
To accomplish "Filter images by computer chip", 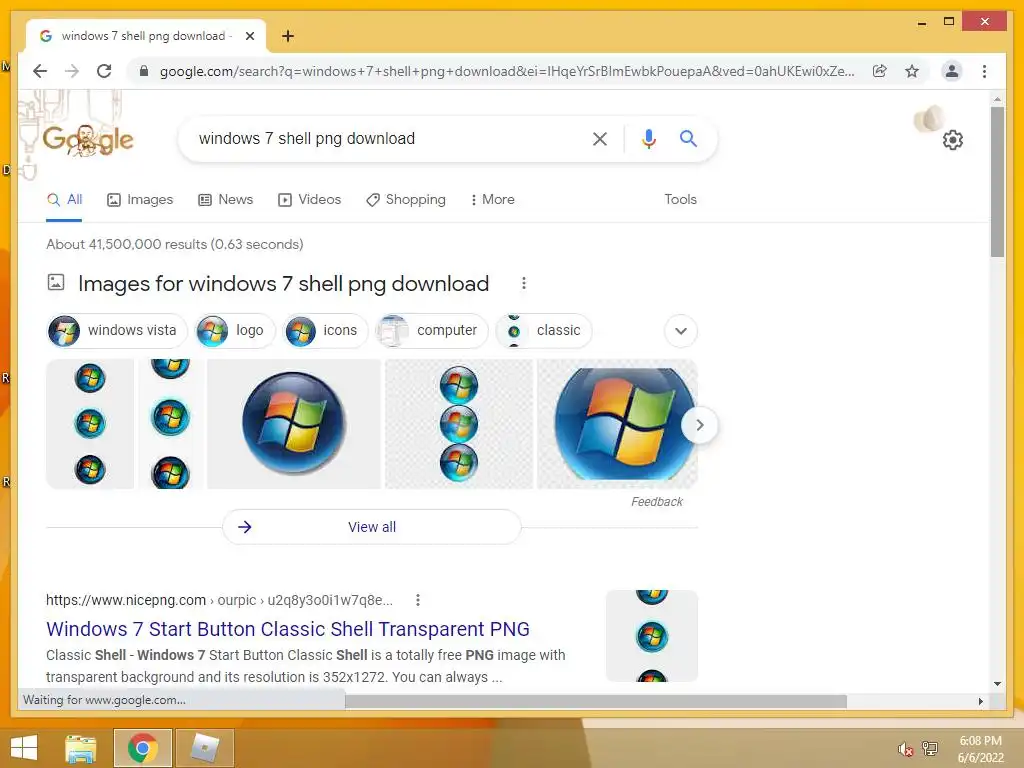I will pyautogui.click(x=432, y=330).
